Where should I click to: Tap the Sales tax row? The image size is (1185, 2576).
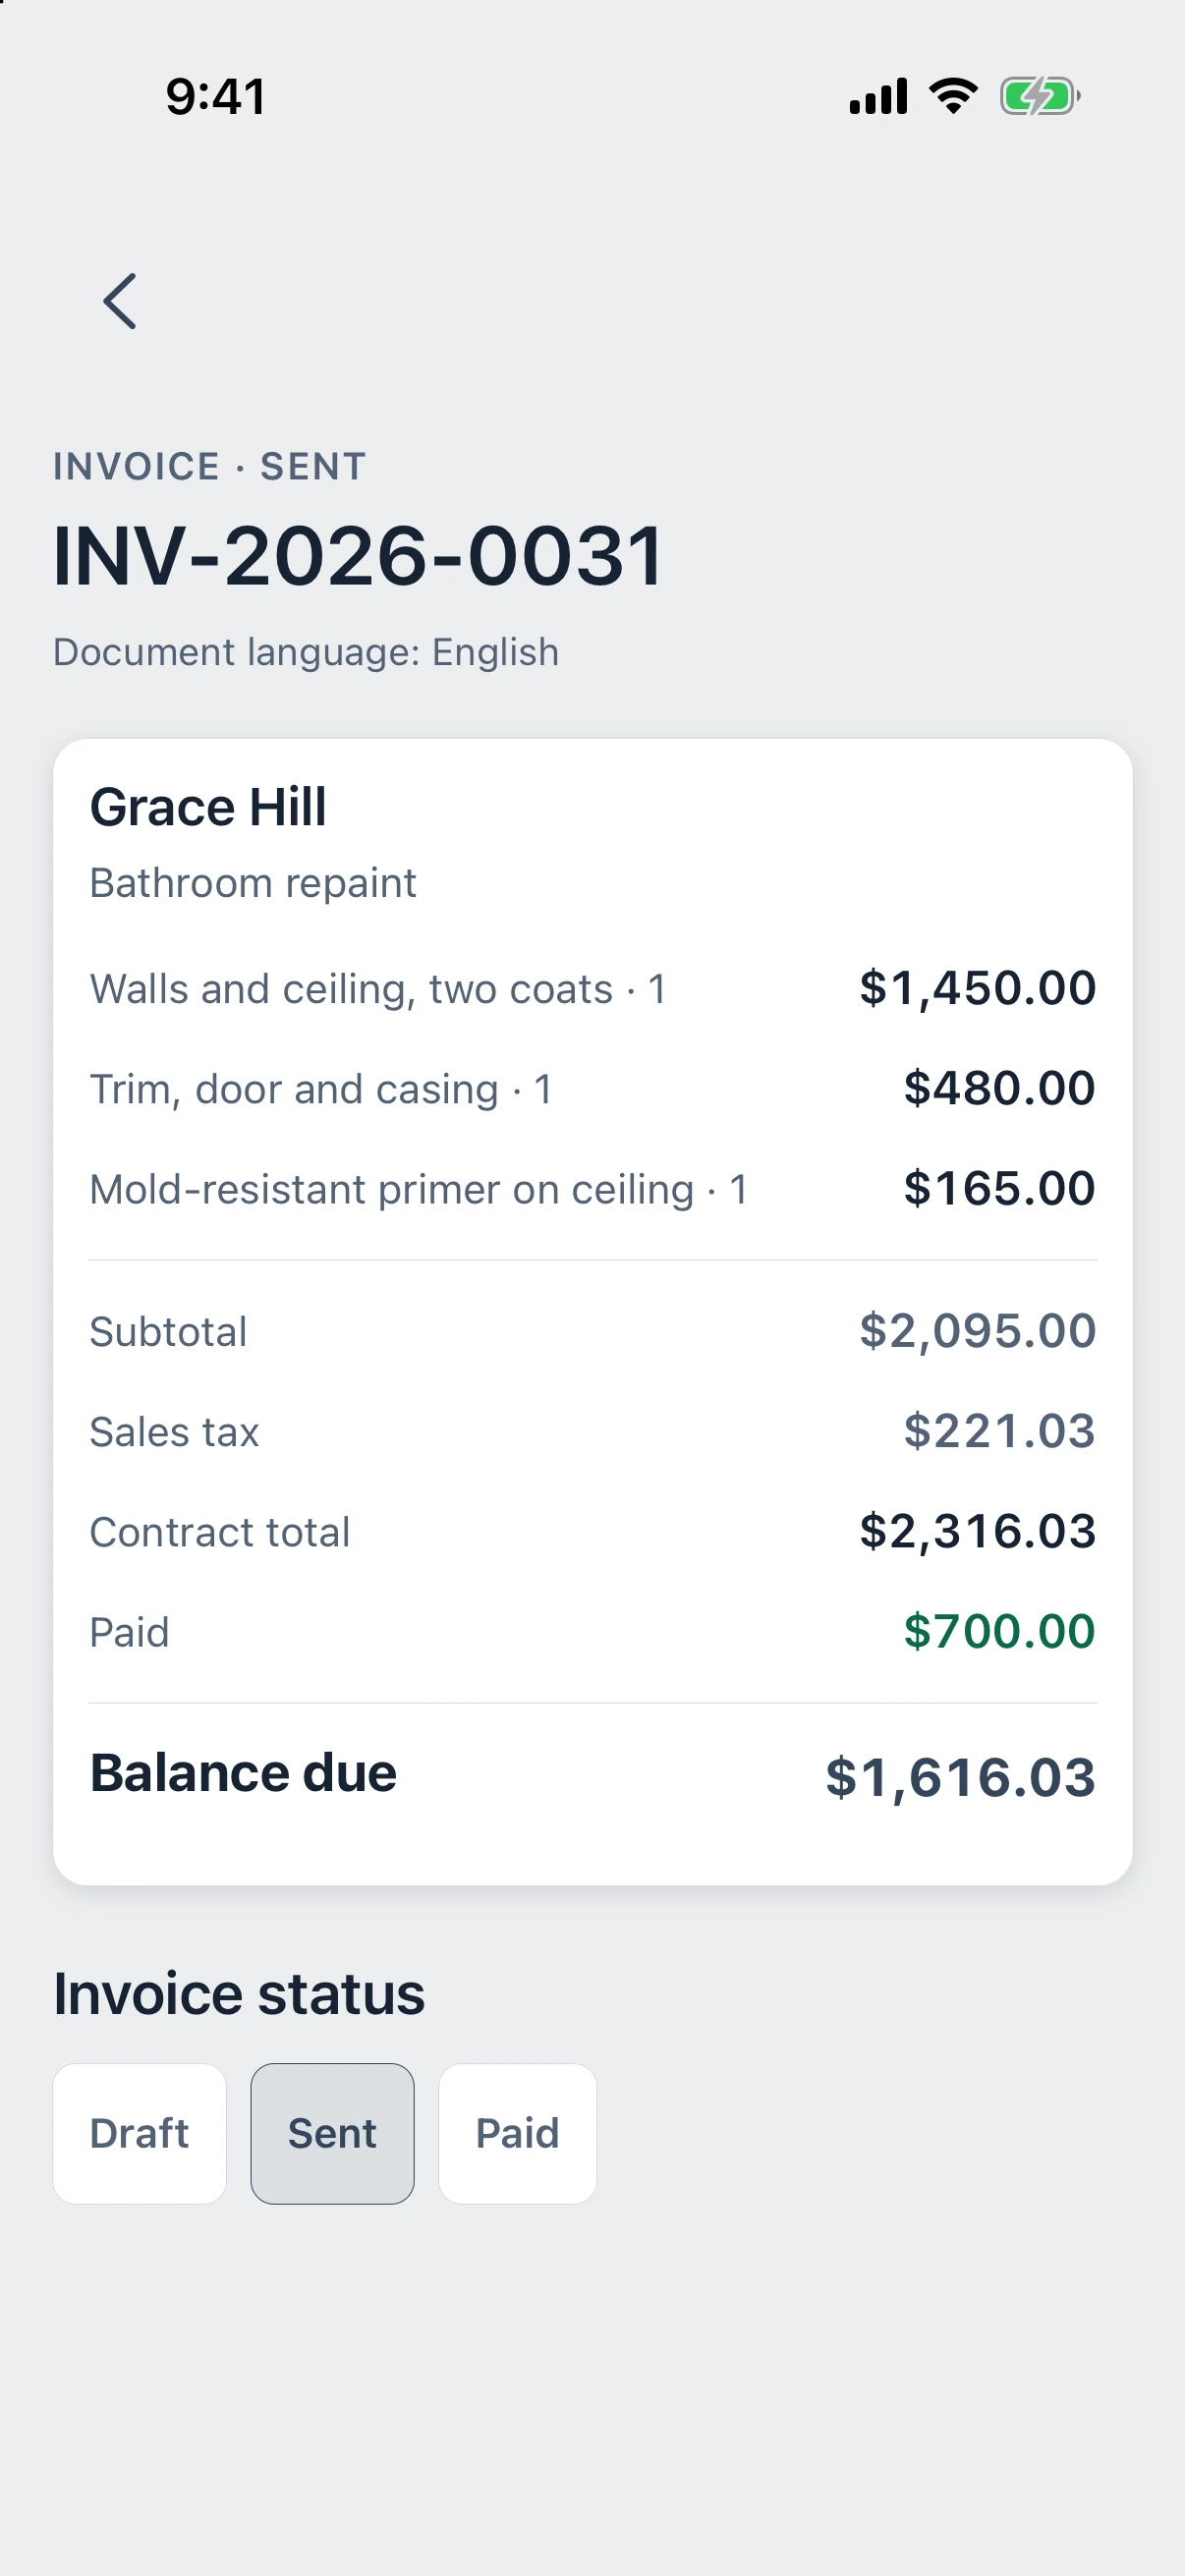(x=593, y=1431)
